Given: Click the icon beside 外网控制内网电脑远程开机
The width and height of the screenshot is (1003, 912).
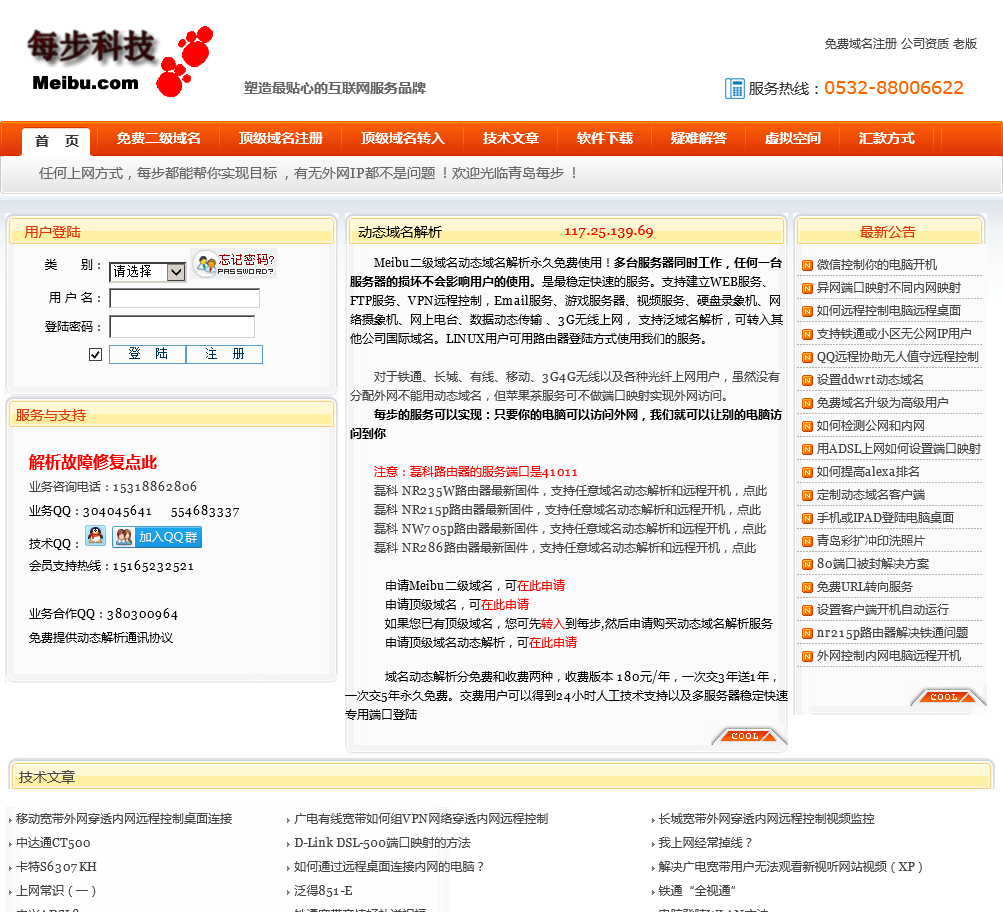Looking at the screenshot, I should 807,657.
